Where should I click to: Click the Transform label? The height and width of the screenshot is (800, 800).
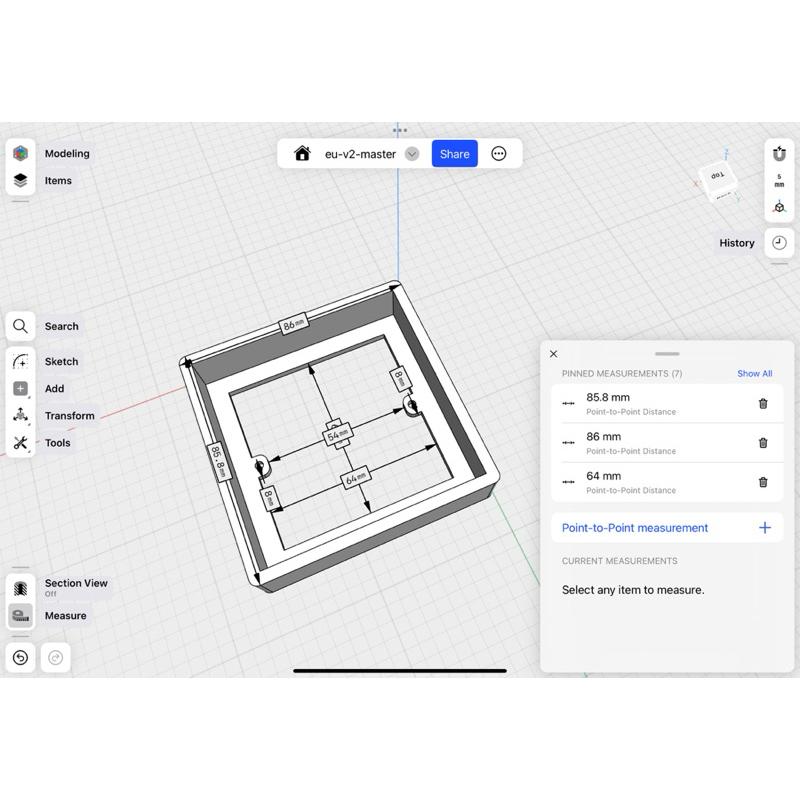(x=69, y=415)
